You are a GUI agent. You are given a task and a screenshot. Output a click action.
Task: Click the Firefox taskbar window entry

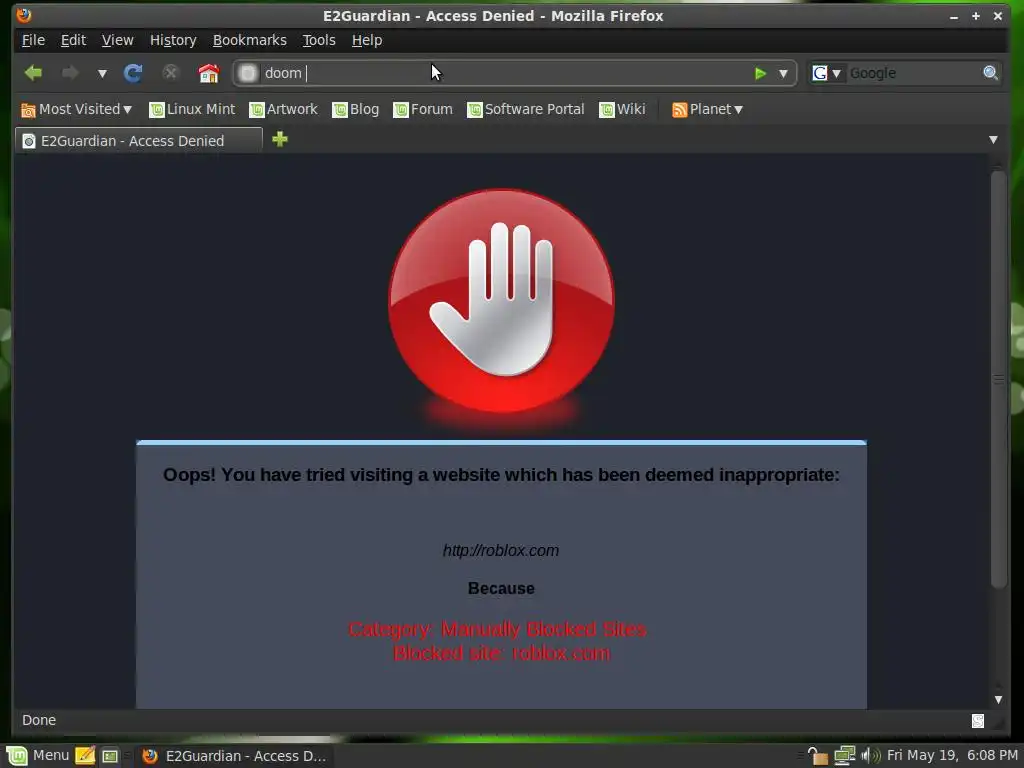235,756
